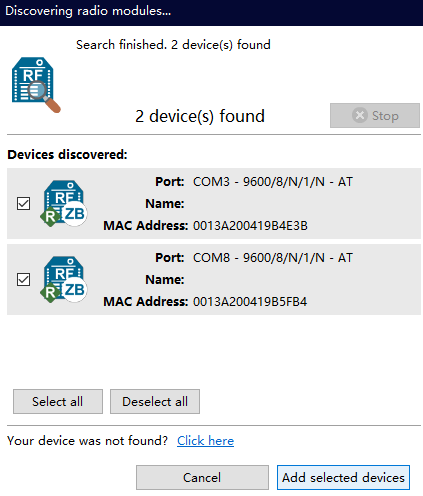Open the 'Click here' help link
423x496 pixels.
[x=205, y=441]
